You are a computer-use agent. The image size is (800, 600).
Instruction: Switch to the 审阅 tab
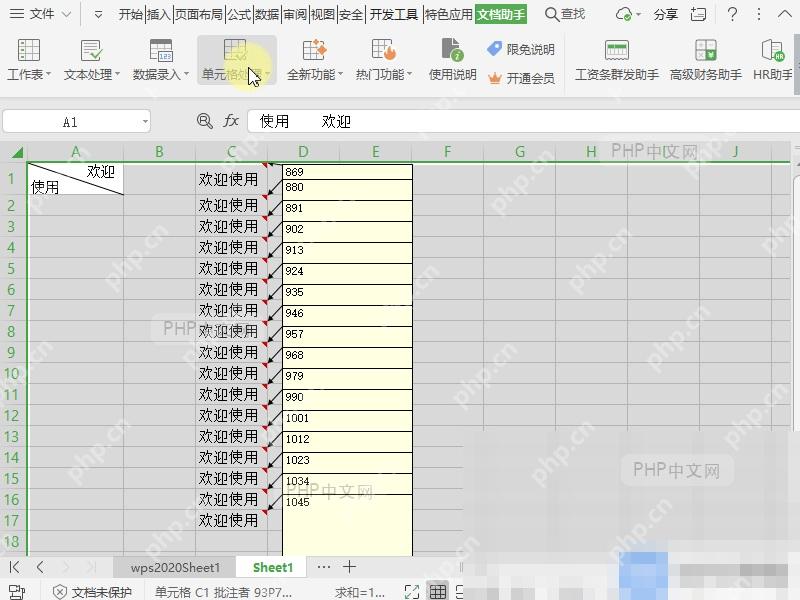pyautogui.click(x=295, y=14)
